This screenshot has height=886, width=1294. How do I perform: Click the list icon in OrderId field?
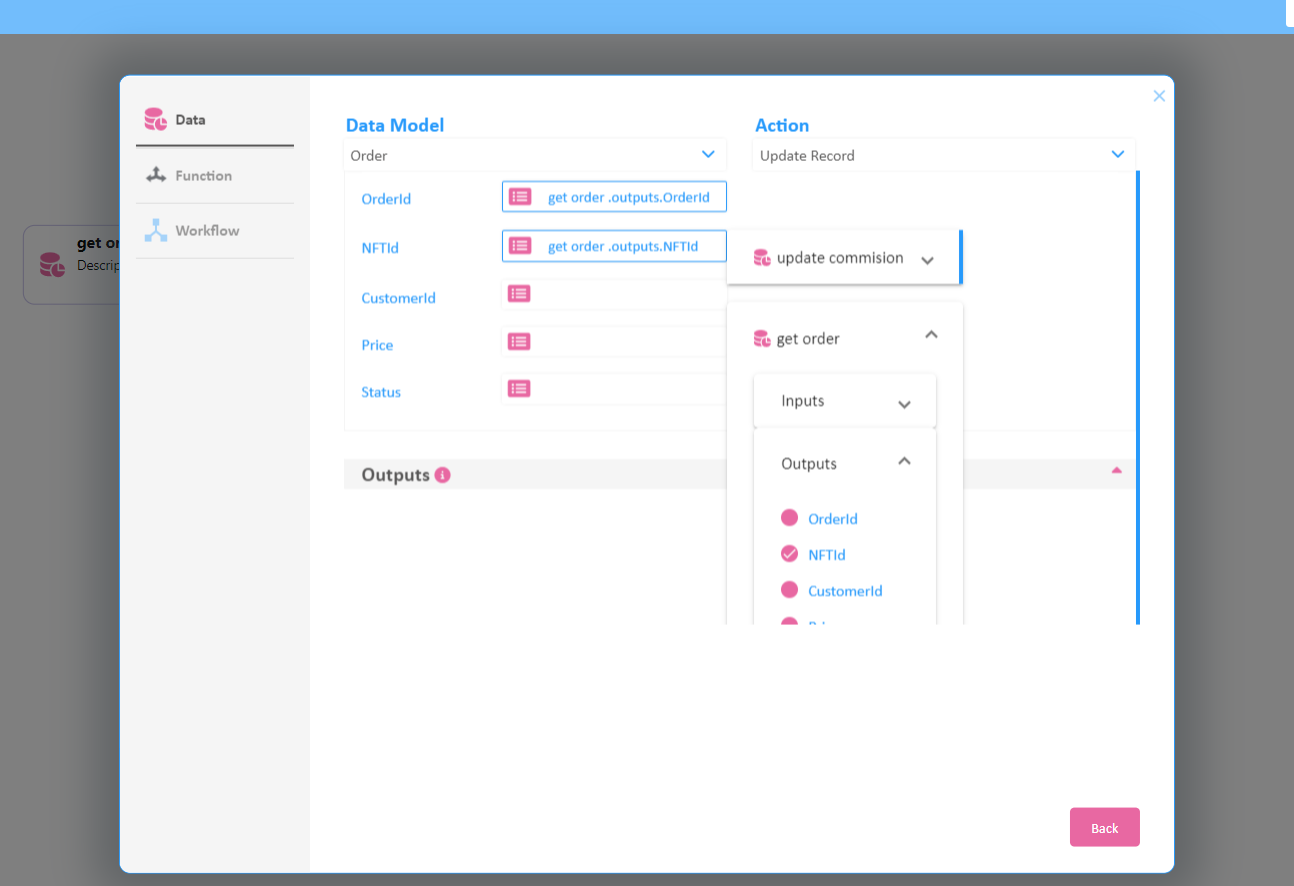(520, 197)
